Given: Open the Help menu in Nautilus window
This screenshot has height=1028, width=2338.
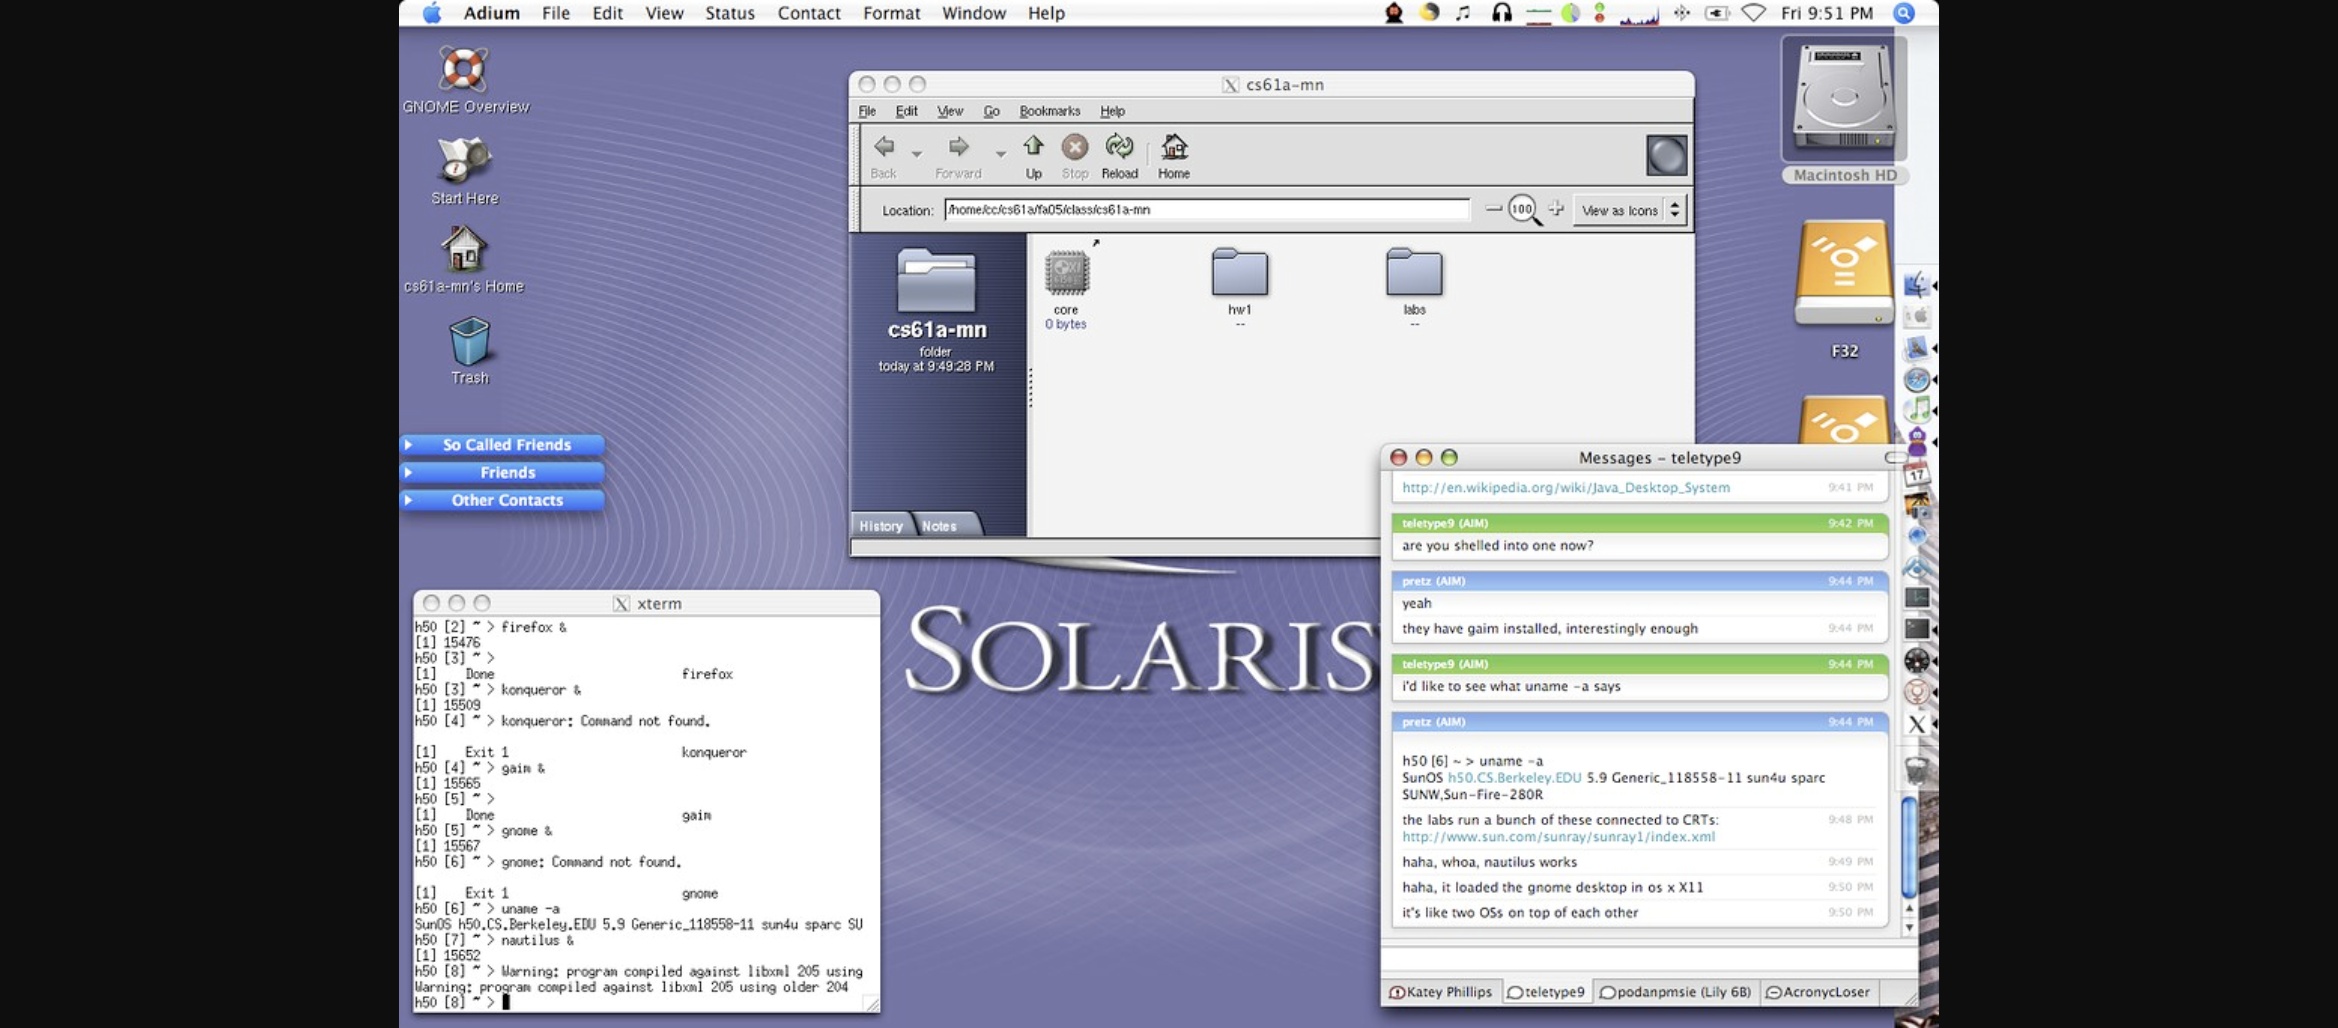Looking at the screenshot, I should [1112, 111].
